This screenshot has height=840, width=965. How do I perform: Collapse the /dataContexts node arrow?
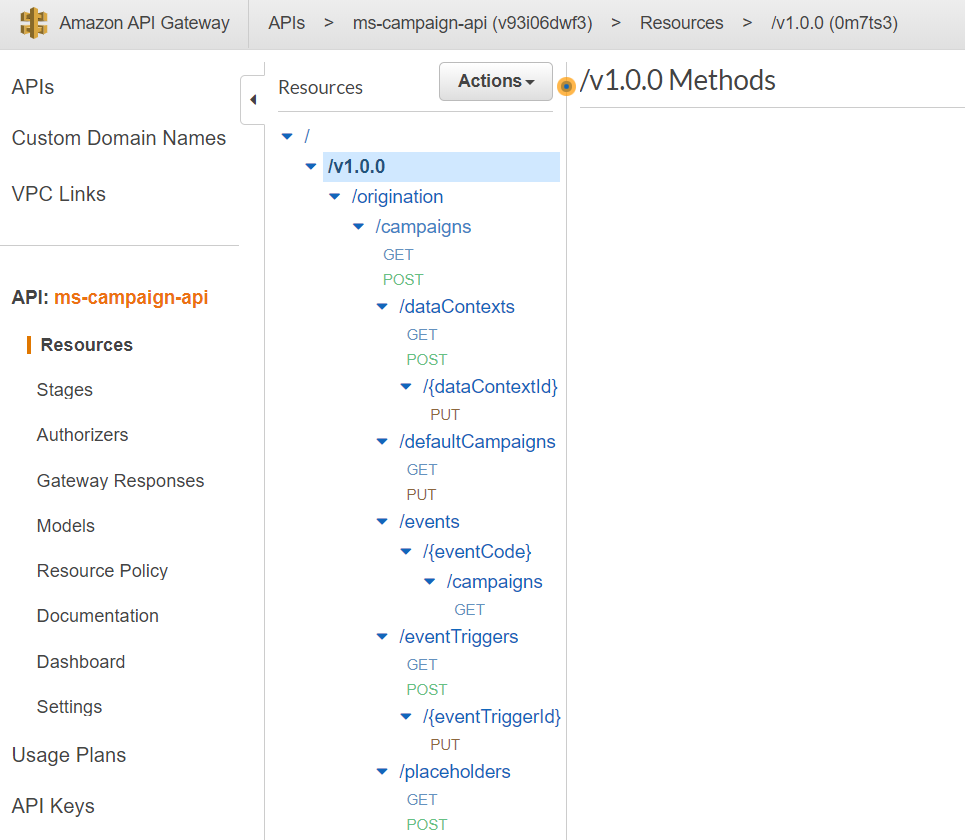(x=382, y=307)
